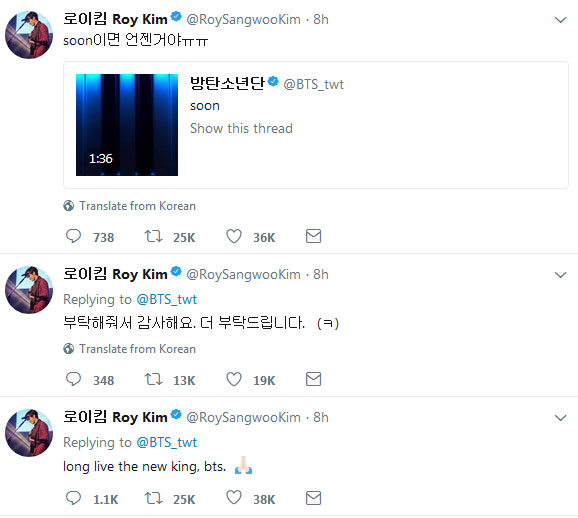Open 'Show this thread' in quoted tweet
Screen dimensions: 578x518
[x=241, y=128]
